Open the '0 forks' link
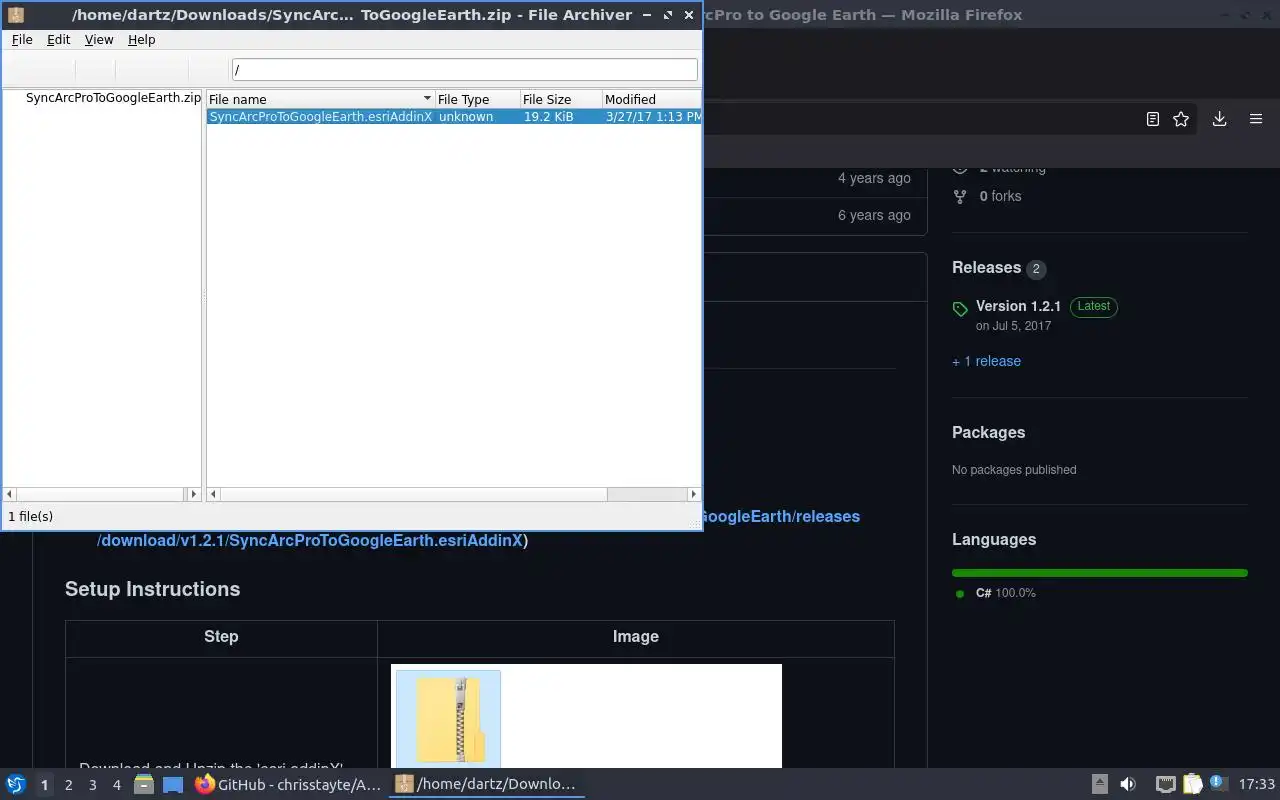 tap(1000, 196)
